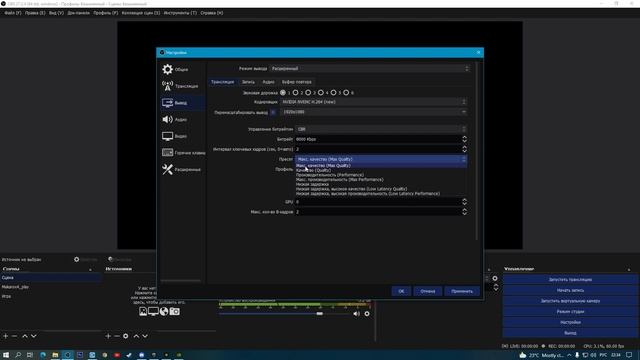
Task: Click Начать запись (Start Recording)
Action: [570, 290]
